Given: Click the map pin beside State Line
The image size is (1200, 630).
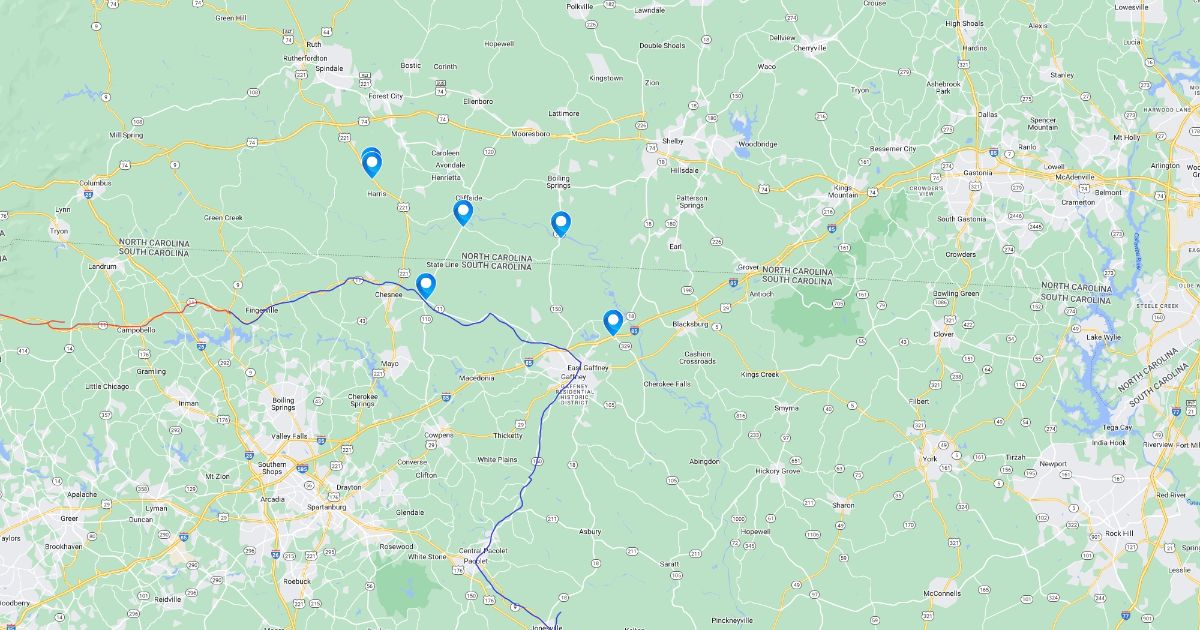Looking at the screenshot, I should click(x=426, y=286).
